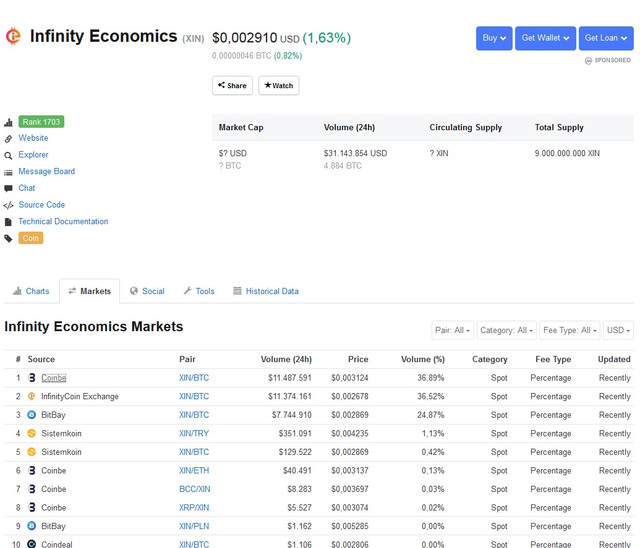This screenshot has height=548, width=640.
Task: Open the Technical Documentation link
Action: 63,222
